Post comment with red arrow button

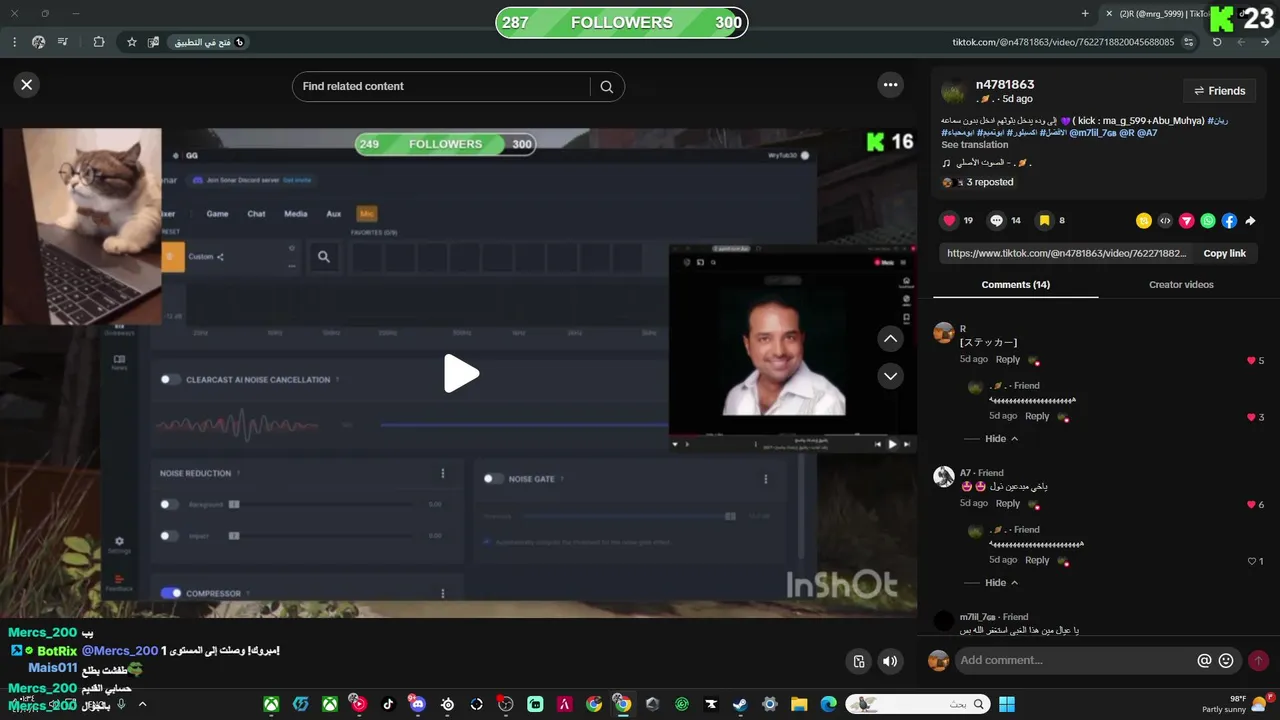click(1258, 661)
